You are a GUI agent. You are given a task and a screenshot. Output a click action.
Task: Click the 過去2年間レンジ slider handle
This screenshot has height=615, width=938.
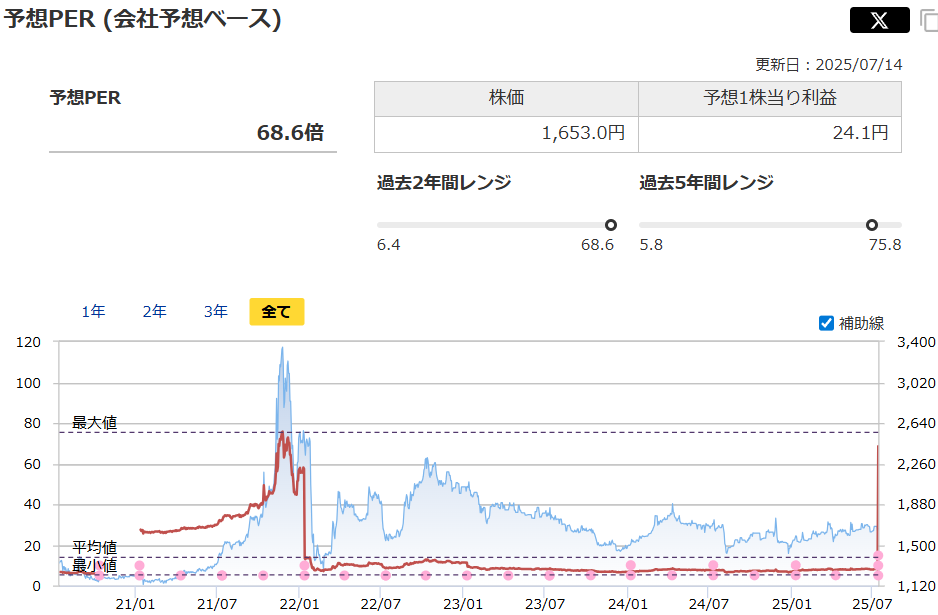point(611,225)
